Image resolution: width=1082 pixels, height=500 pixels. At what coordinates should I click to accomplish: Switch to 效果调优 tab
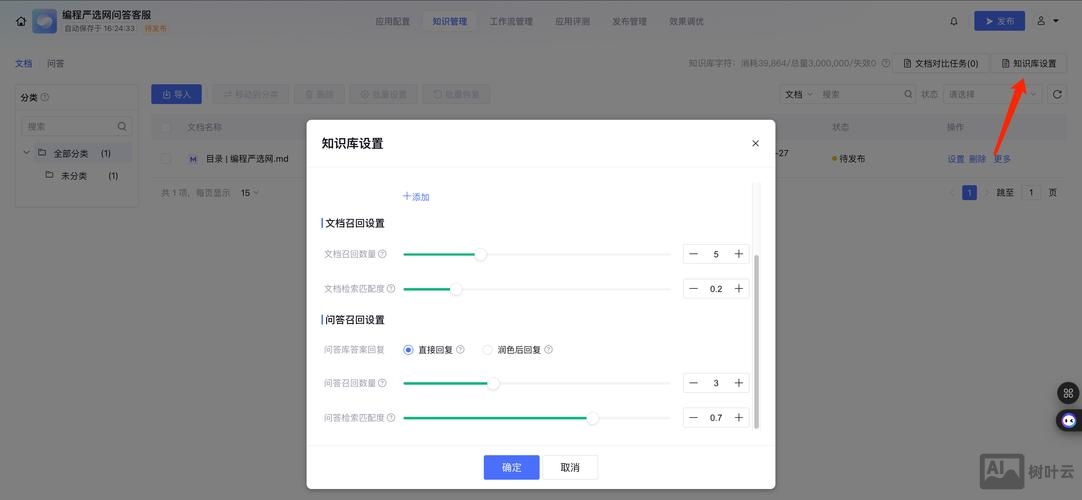[686, 21]
